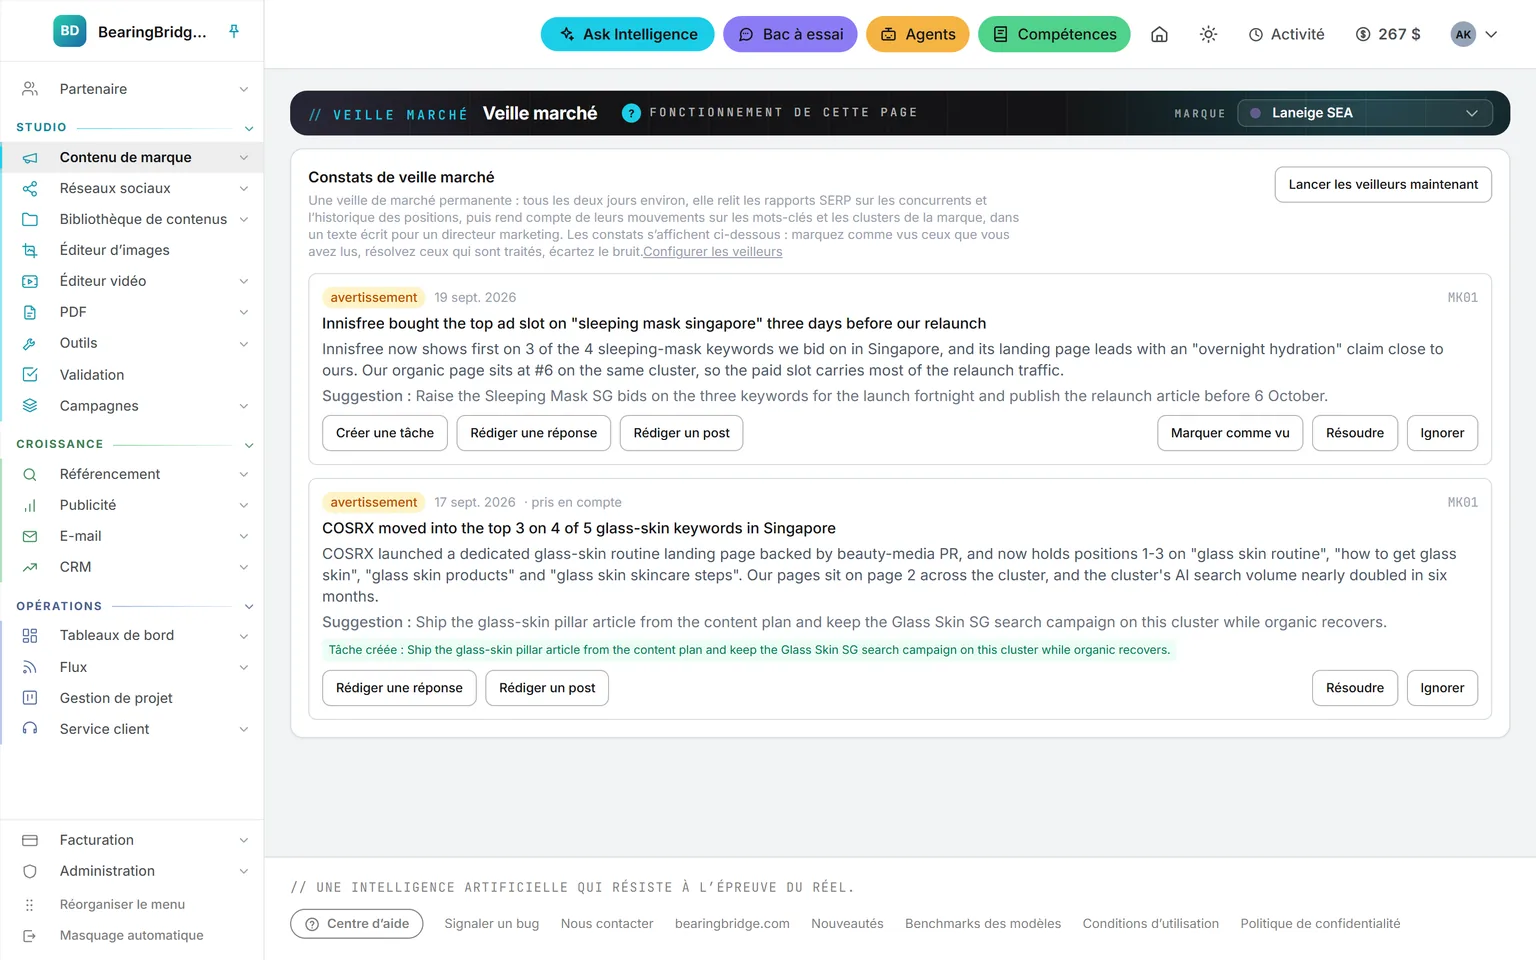Click the Éditeur vidéo sidebar icon
1536x960 pixels.
coord(30,281)
